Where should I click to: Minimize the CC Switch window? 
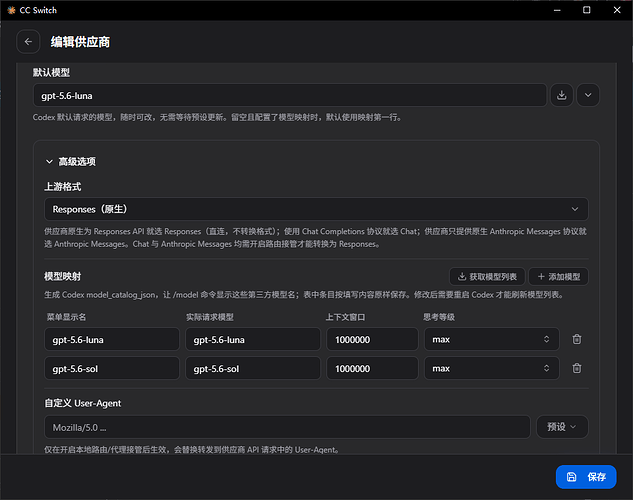(557, 10)
